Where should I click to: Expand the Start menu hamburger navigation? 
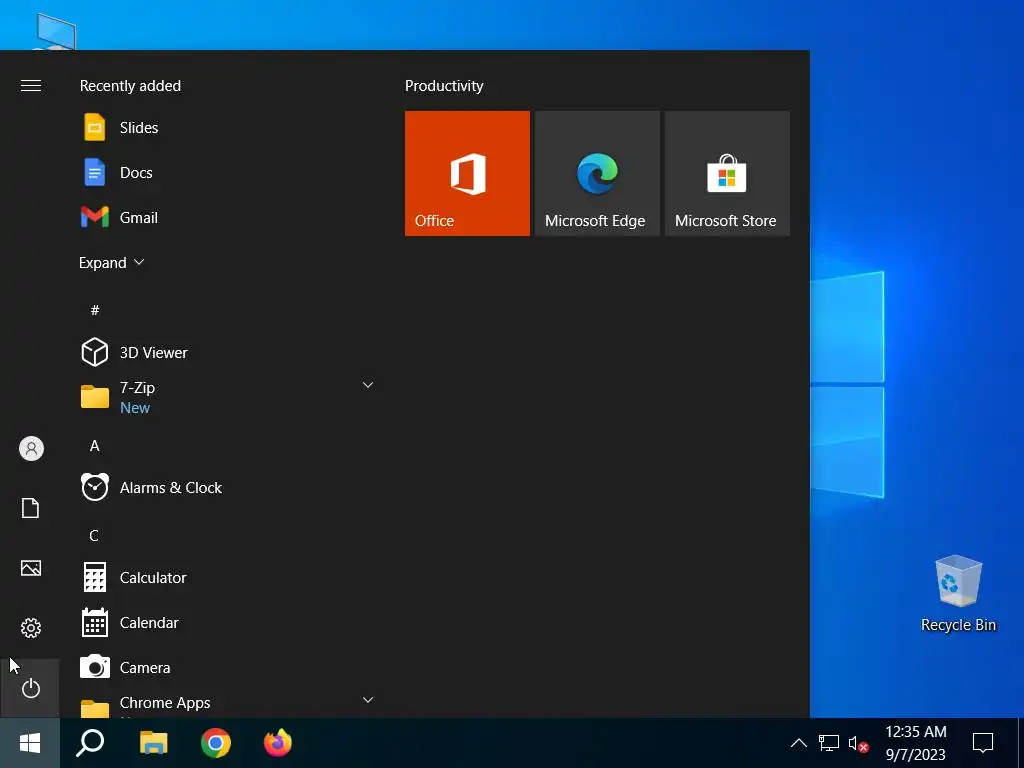pyautogui.click(x=31, y=86)
